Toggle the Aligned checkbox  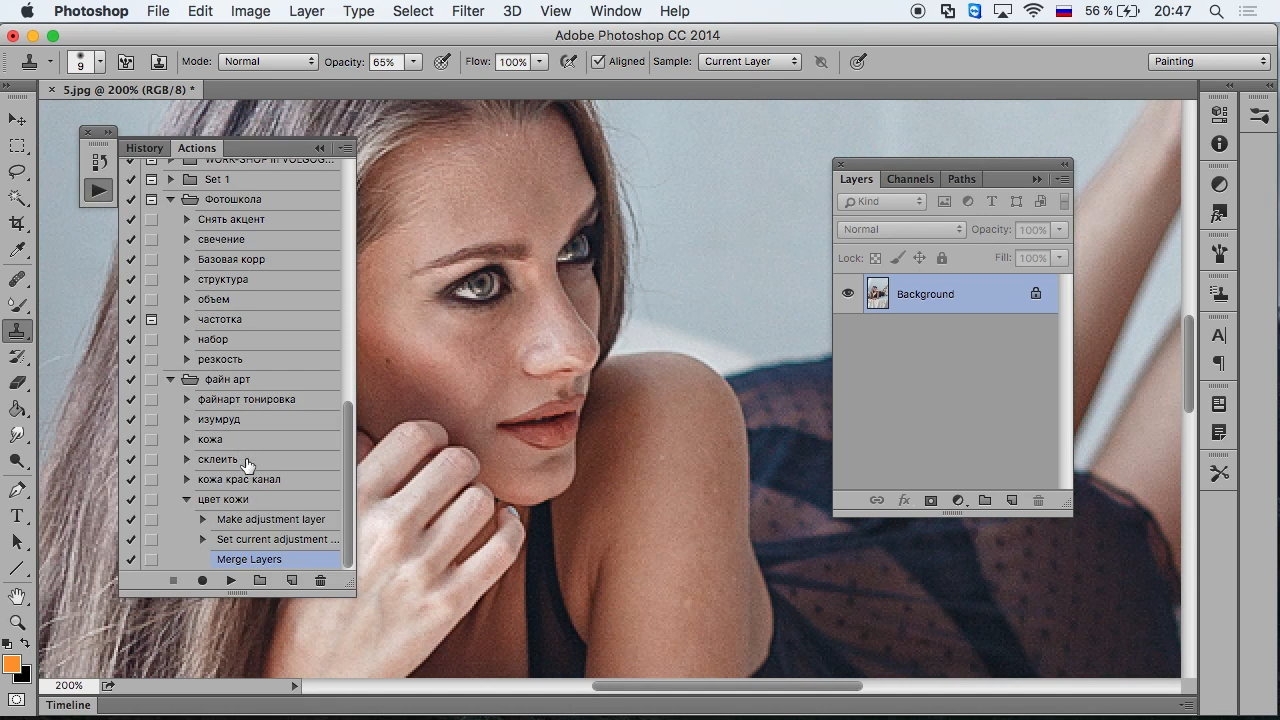(598, 61)
